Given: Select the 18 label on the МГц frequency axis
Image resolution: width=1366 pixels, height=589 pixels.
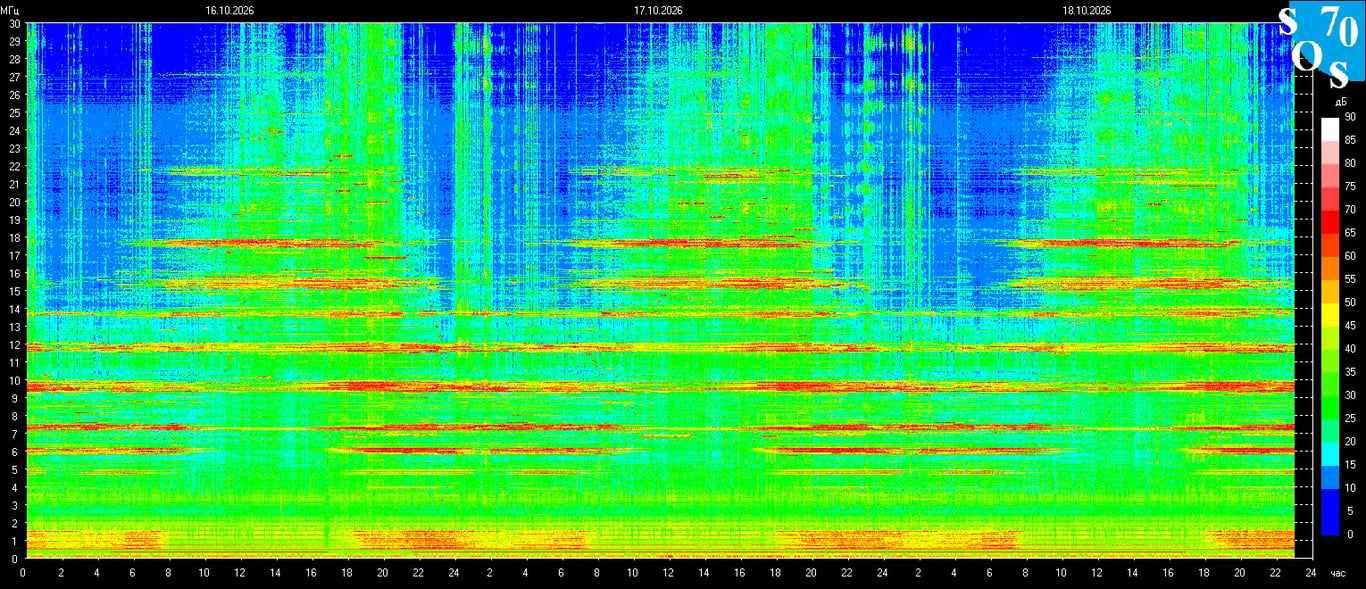Looking at the screenshot, I should (x=14, y=237).
